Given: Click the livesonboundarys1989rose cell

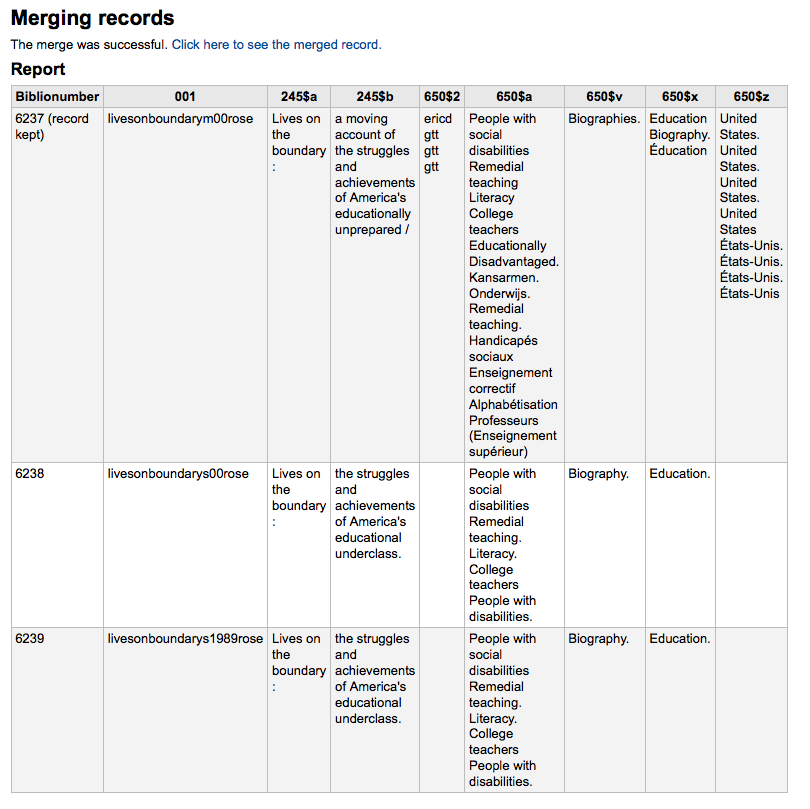Looking at the screenshot, I should (x=185, y=639).
